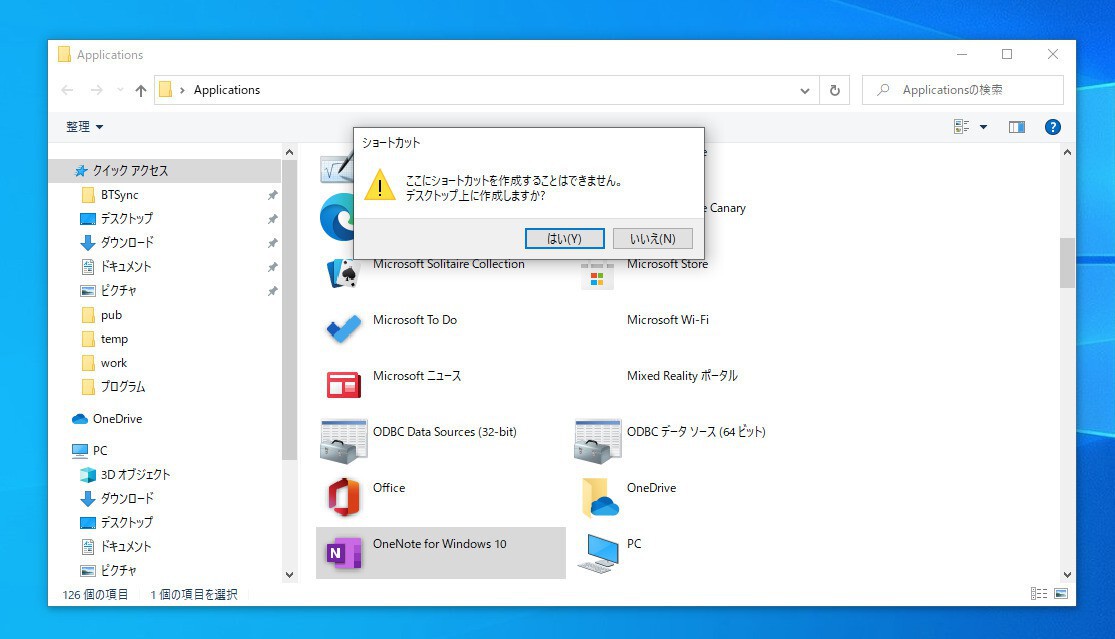Viewport: 1115px width, 639px height.
Task: Open the 整理 menu
Action: pos(85,127)
